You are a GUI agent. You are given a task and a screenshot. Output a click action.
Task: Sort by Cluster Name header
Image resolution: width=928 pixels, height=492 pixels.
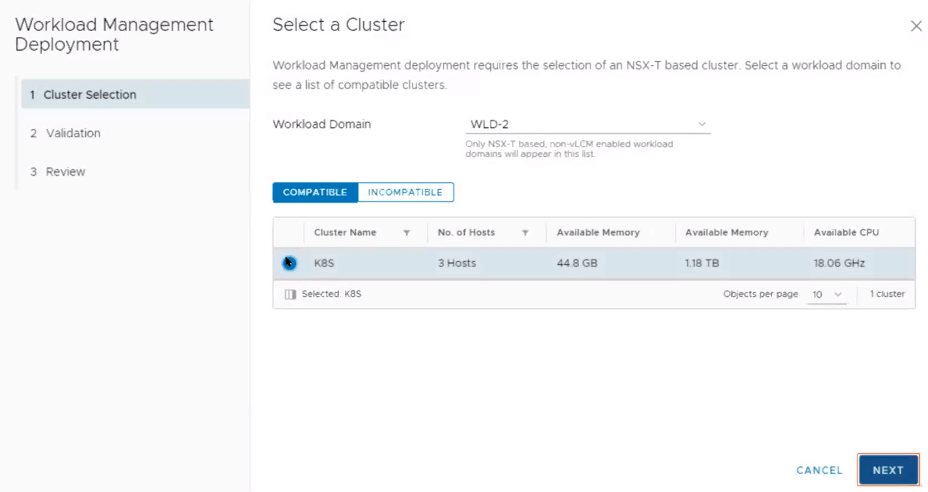click(x=345, y=233)
